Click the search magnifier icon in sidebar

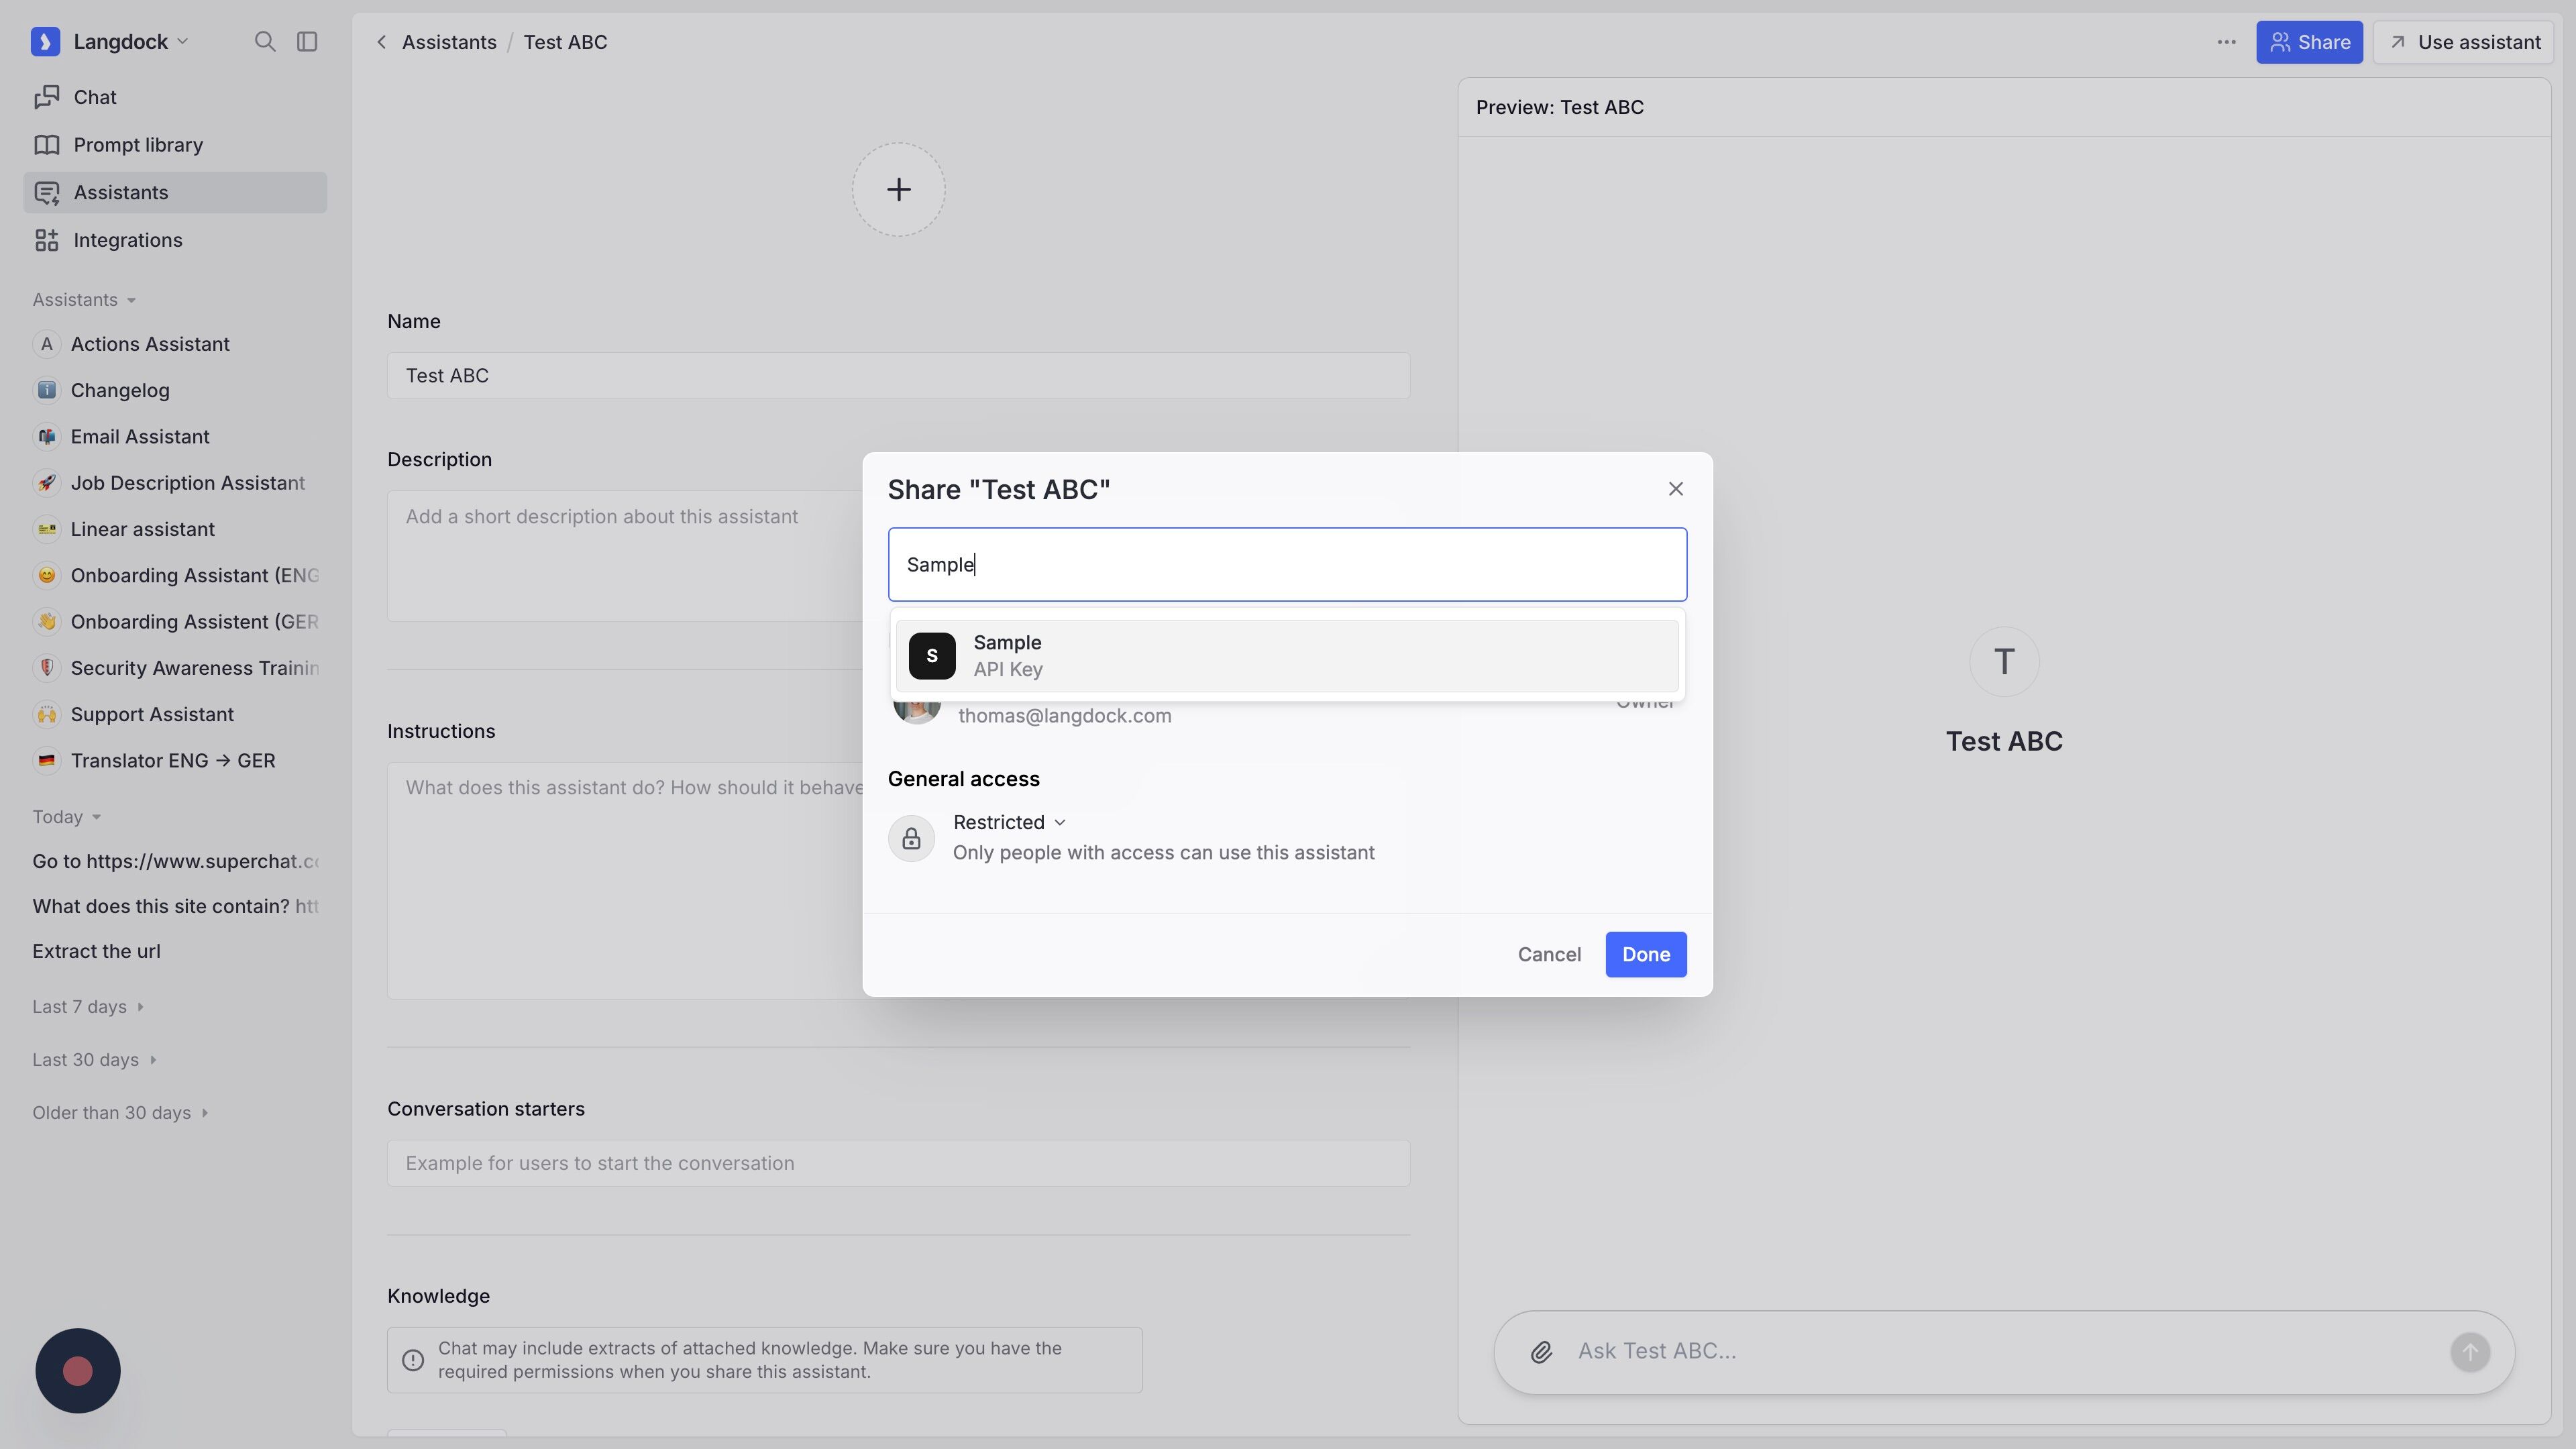[x=264, y=42]
